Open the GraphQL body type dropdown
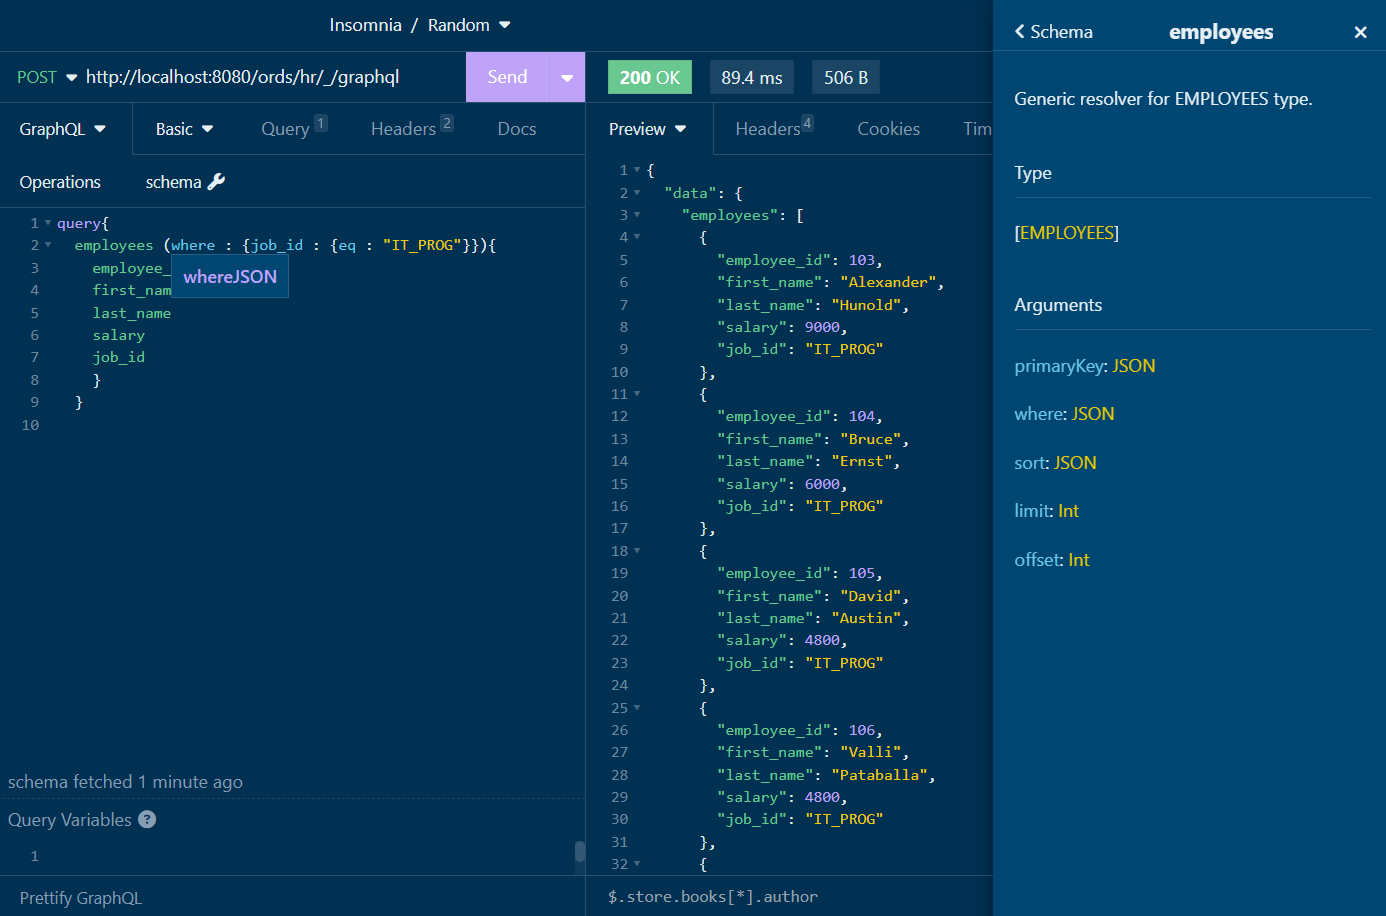 click(63, 129)
